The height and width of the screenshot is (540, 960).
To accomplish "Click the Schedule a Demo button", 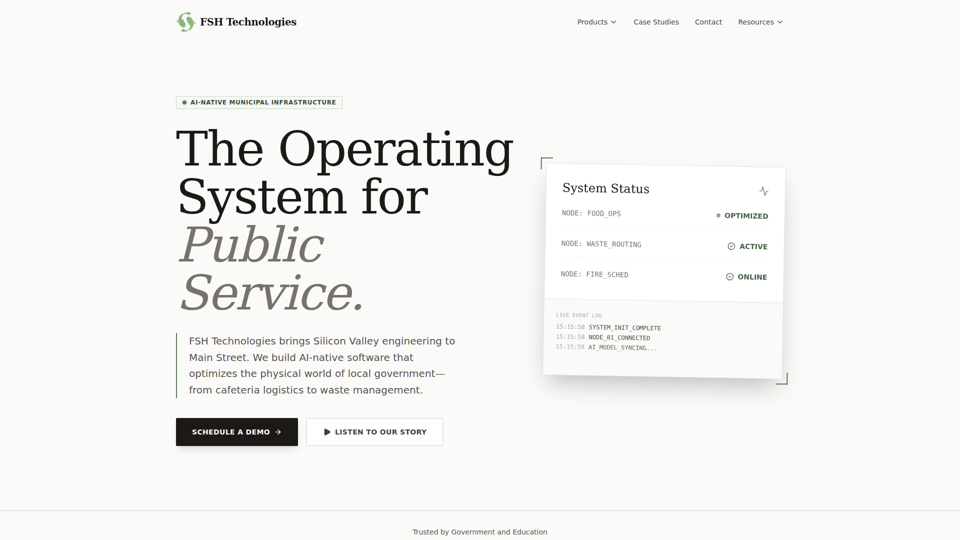I will pyautogui.click(x=237, y=432).
